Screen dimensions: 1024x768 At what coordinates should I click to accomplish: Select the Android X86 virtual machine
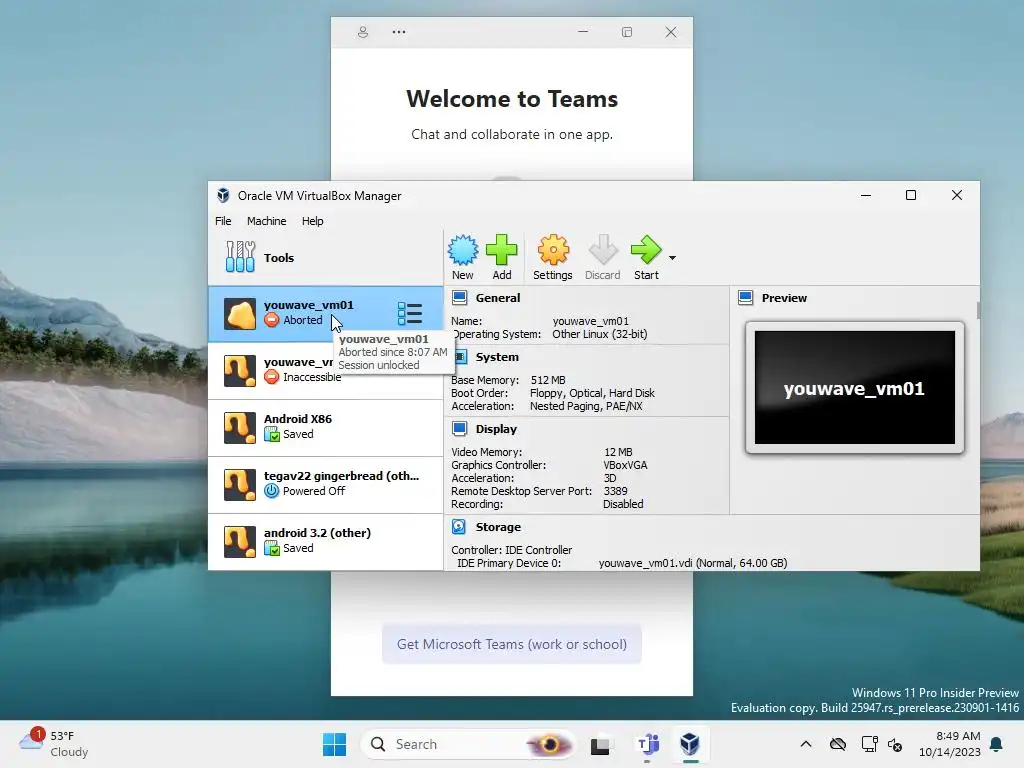click(x=325, y=427)
